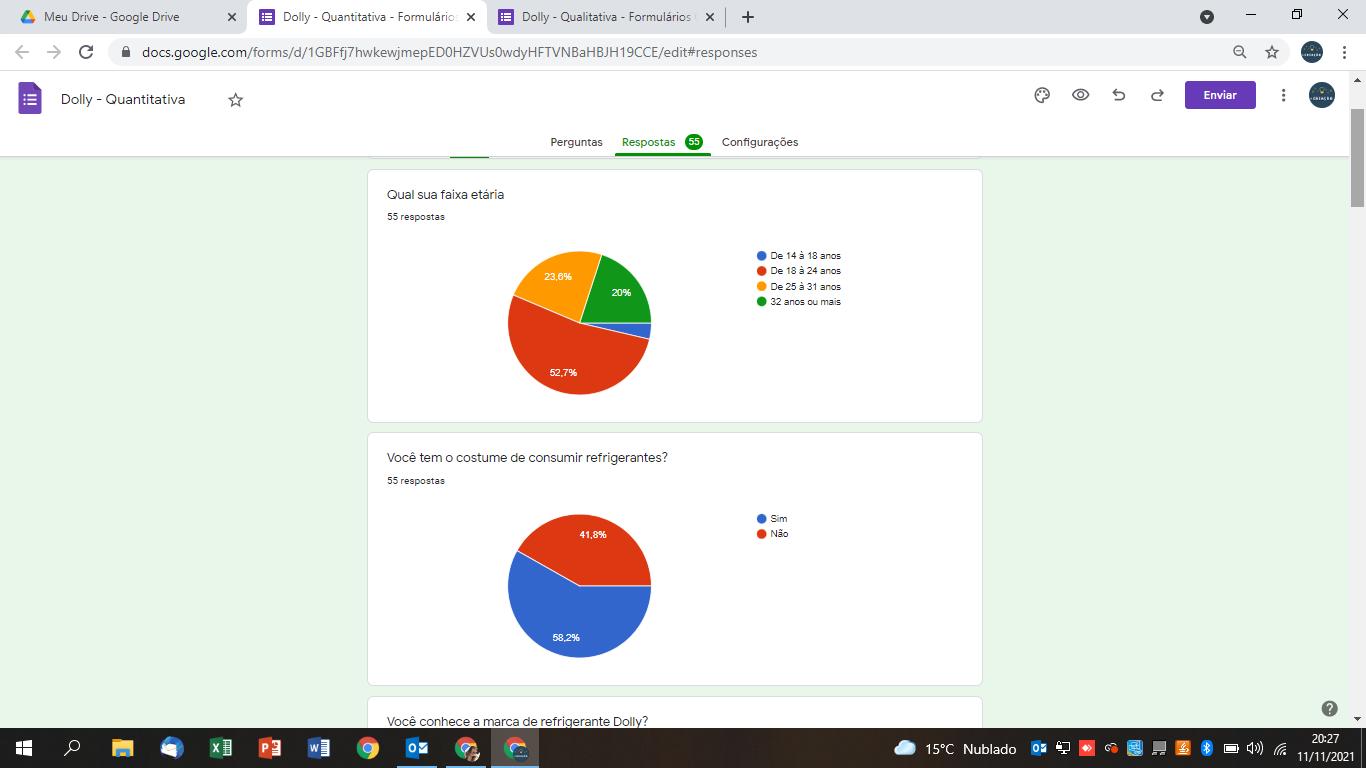The width and height of the screenshot is (1366, 768).
Task: Bookmark this page with the star icon
Action: point(1272,52)
